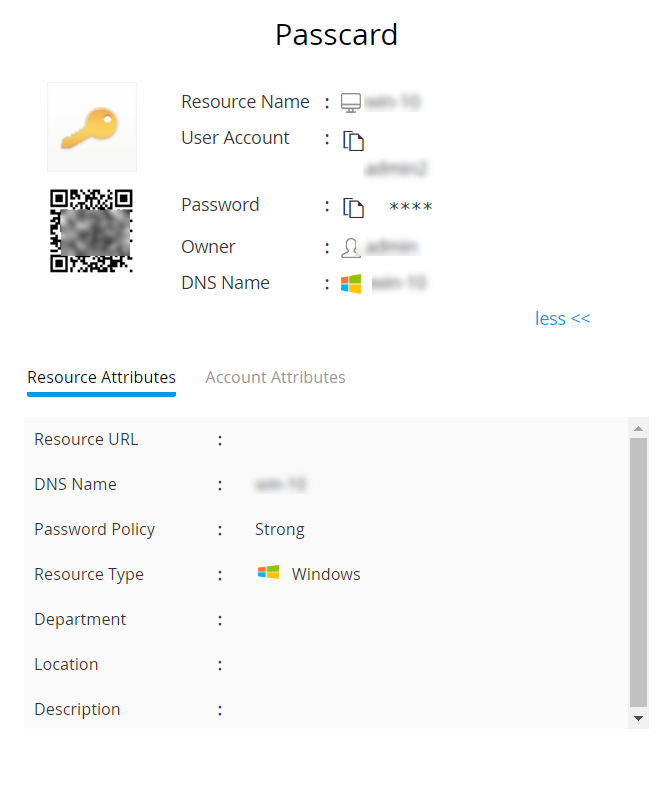The image size is (672, 798).
Task: Click the Description field label
Action: pyautogui.click(x=77, y=710)
